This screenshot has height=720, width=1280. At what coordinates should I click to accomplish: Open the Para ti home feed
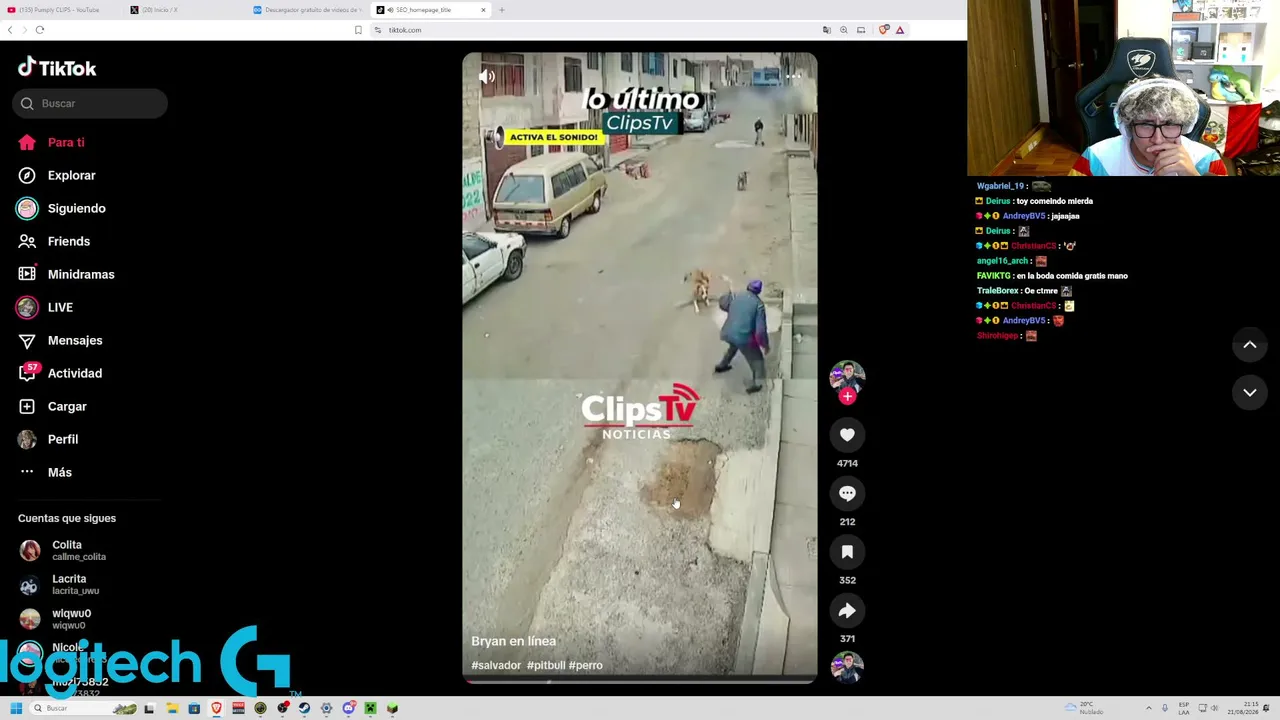pos(51,142)
